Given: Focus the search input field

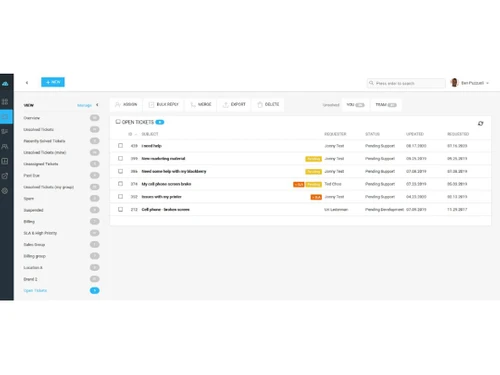Looking at the screenshot, I should click(x=406, y=83).
